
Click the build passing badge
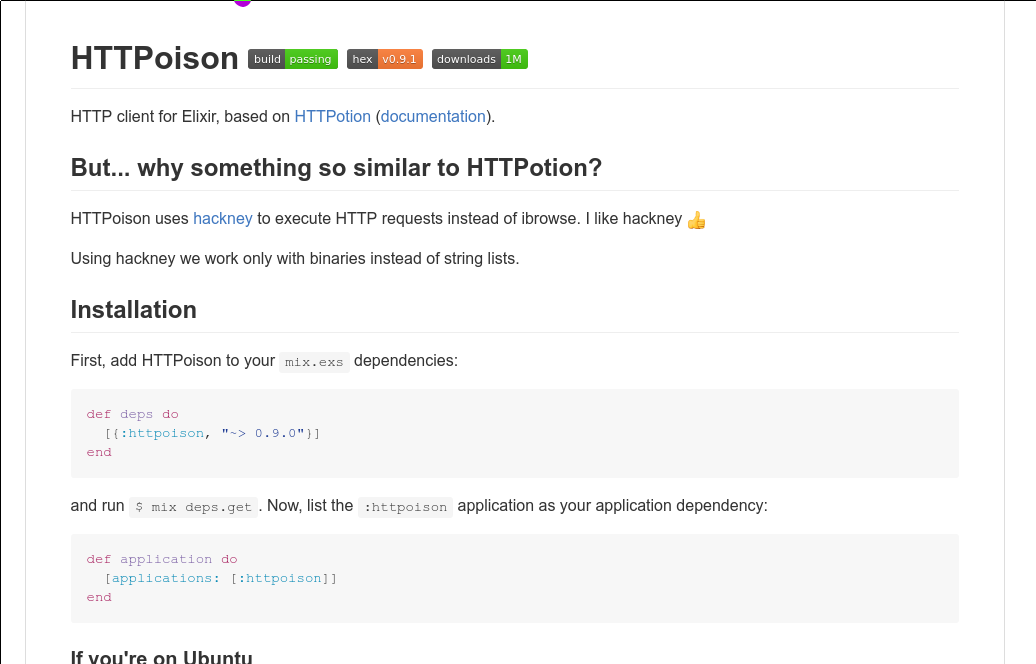[293, 59]
